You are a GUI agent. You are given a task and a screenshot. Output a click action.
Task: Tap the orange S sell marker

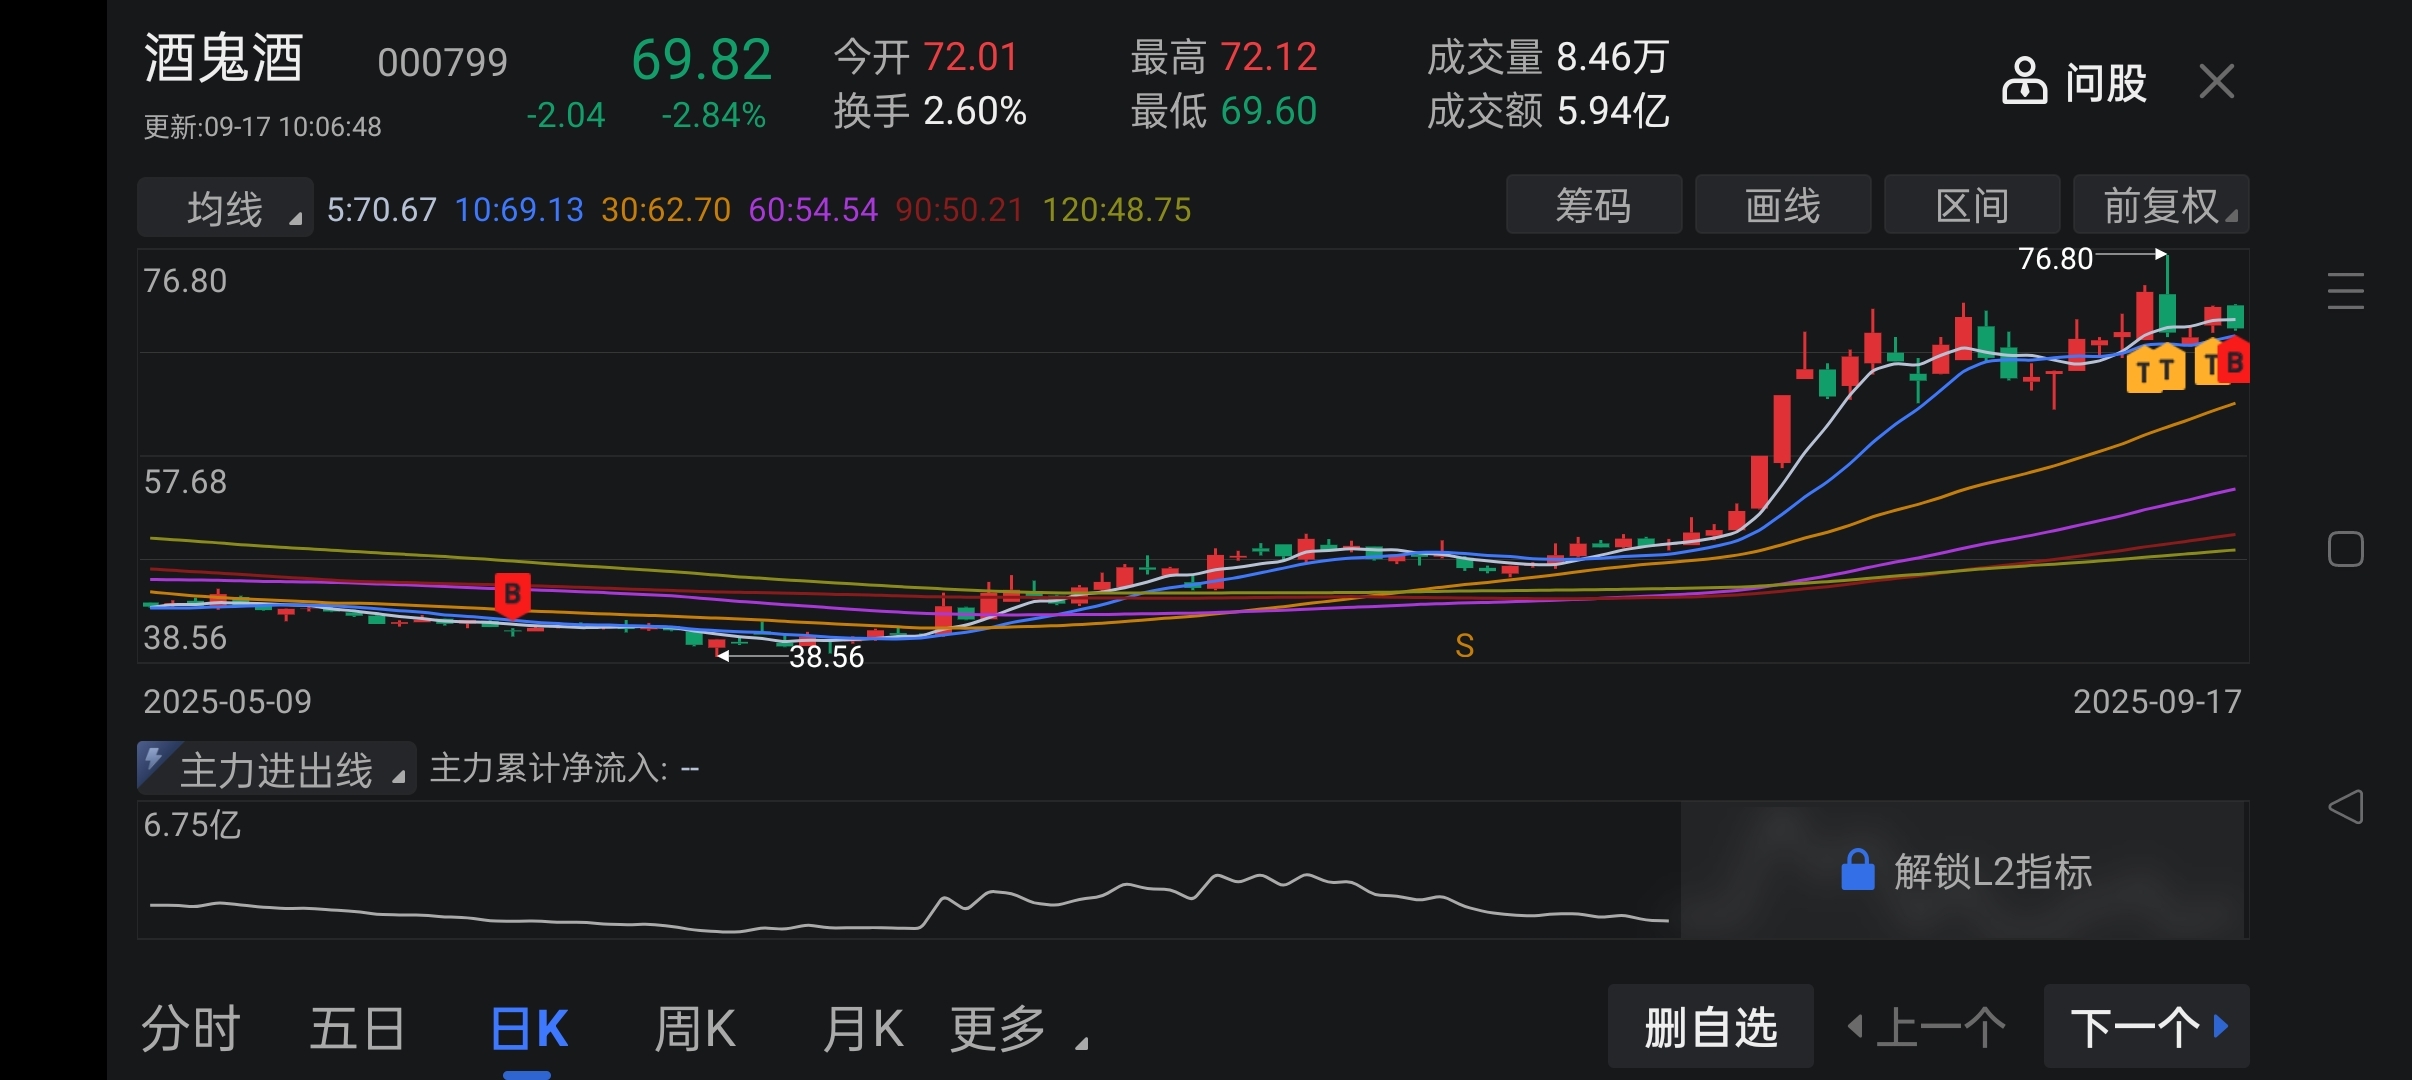click(x=1464, y=646)
